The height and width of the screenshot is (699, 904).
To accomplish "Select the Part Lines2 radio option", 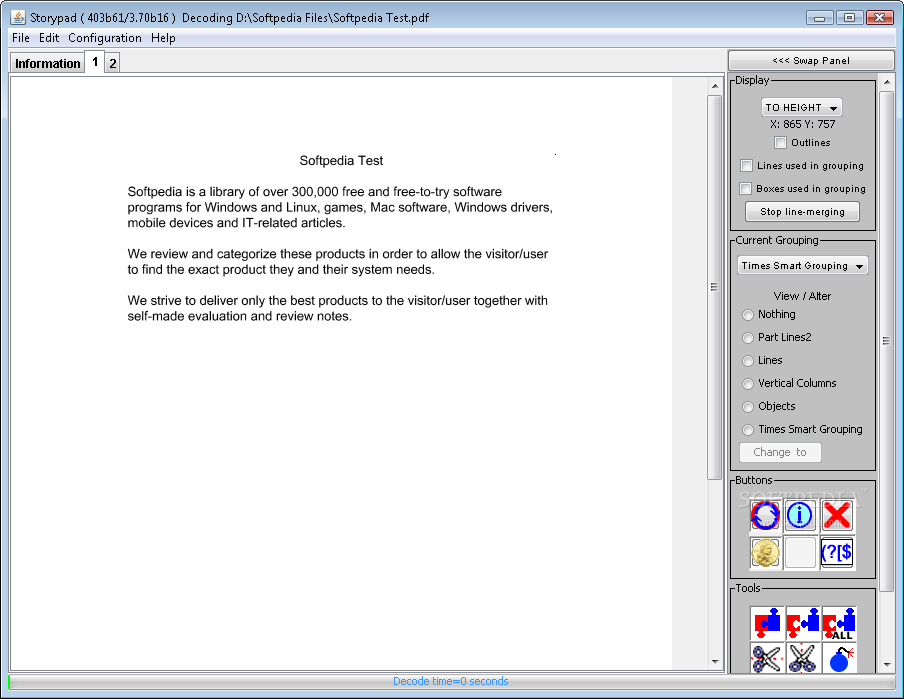I will [748, 338].
